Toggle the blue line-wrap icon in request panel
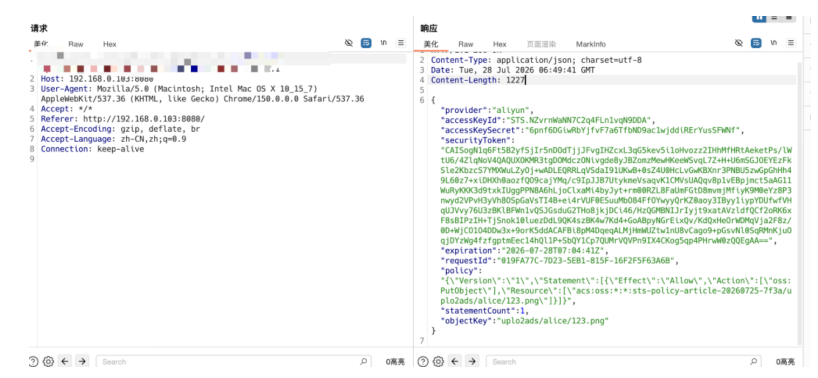The image size is (818, 378). pyautogui.click(x=366, y=43)
